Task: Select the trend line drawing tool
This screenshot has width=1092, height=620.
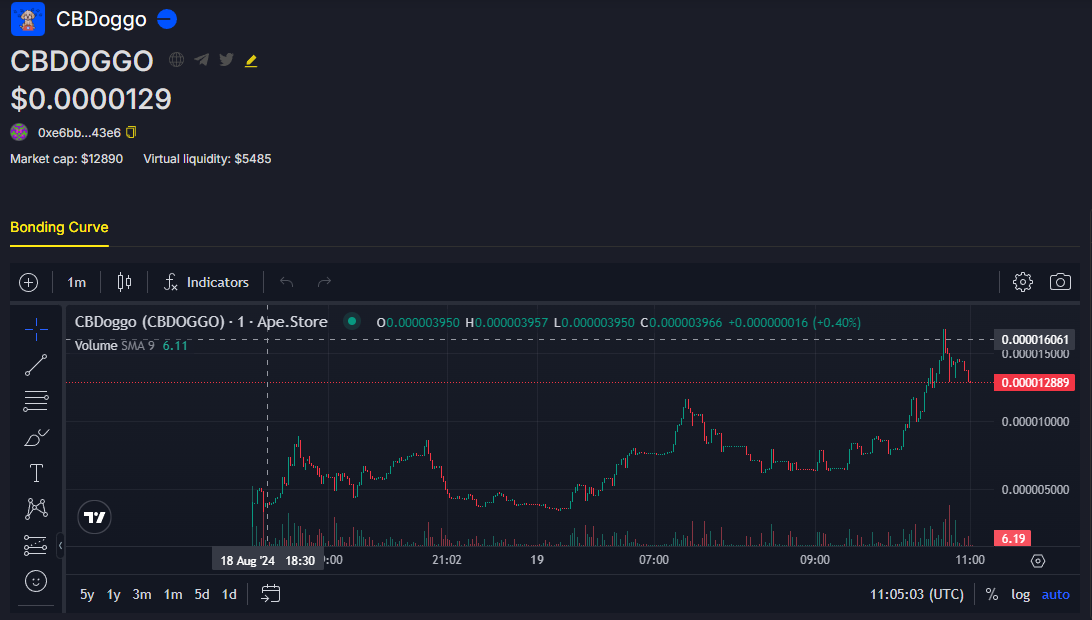Action: coord(36,364)
